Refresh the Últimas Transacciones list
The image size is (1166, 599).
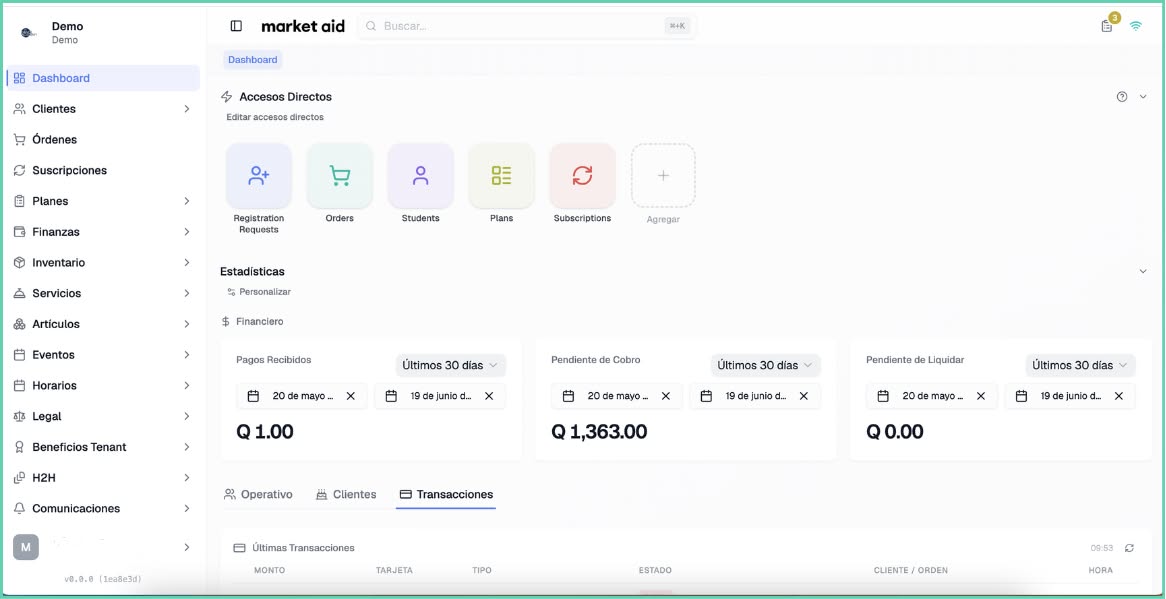pos(1130,548)
